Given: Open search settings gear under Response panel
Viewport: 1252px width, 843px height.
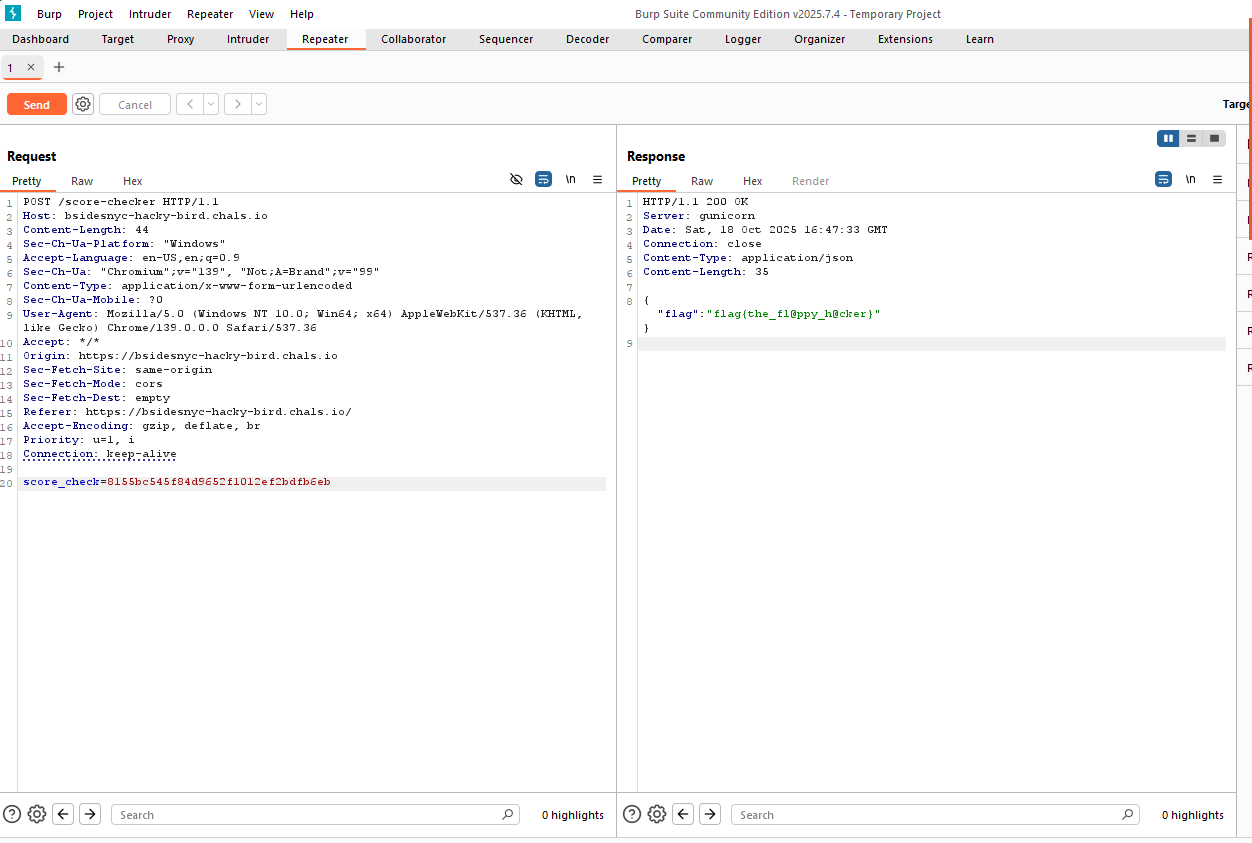Looking at the screenshot, I should coord(657,814).
